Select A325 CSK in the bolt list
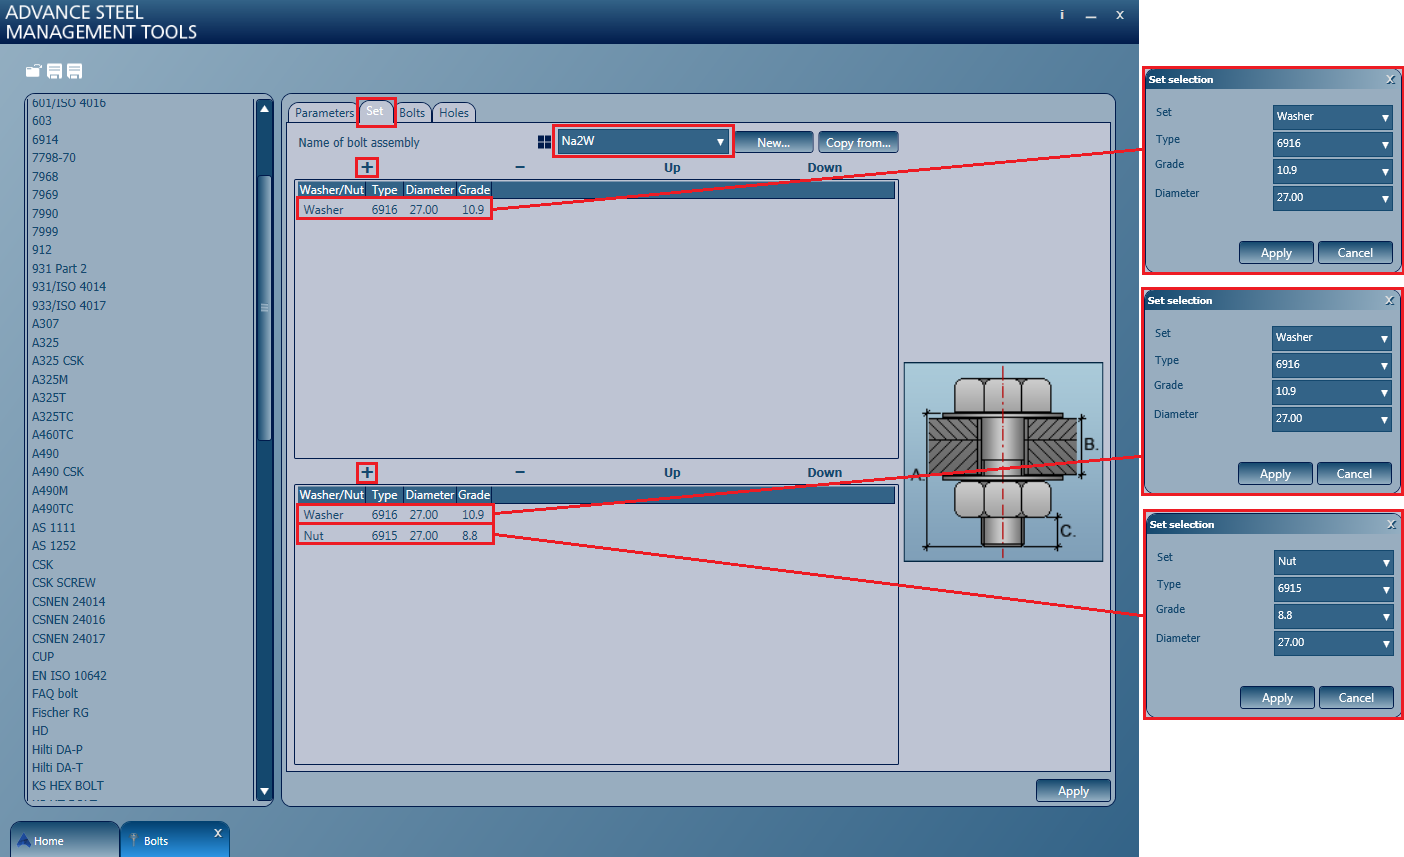The image size is (1404, 857). pyautogui.click(x=58, y=361)
